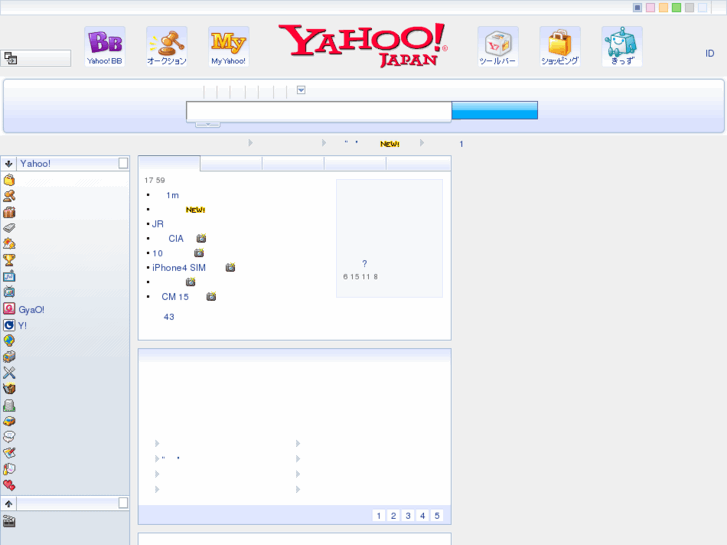Open the Yahoo! link in sidebar header
The height and width of the screenshot is (545, 727).
[35, 163]
